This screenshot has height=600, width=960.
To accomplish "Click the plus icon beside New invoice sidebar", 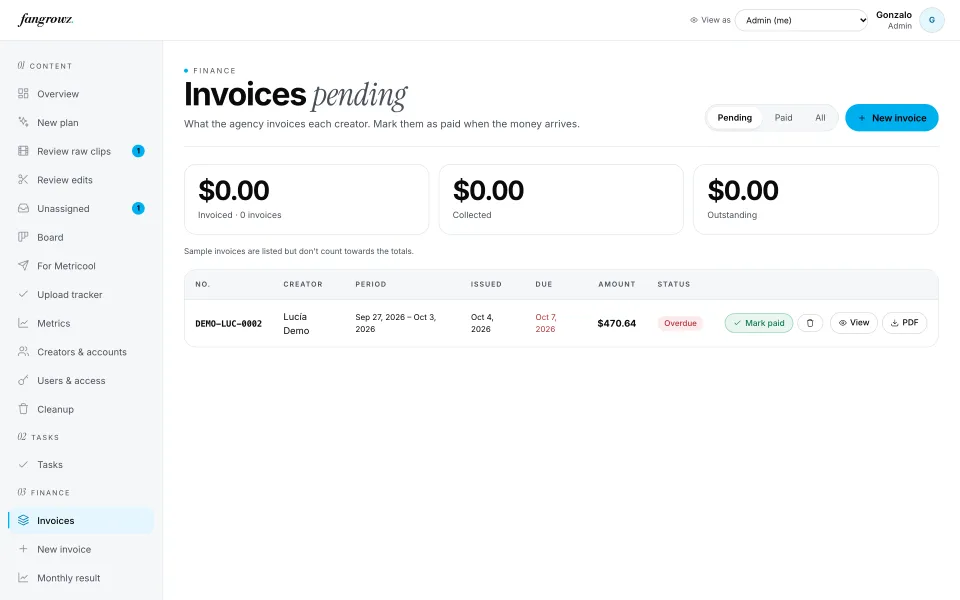I will coord(23,549).
